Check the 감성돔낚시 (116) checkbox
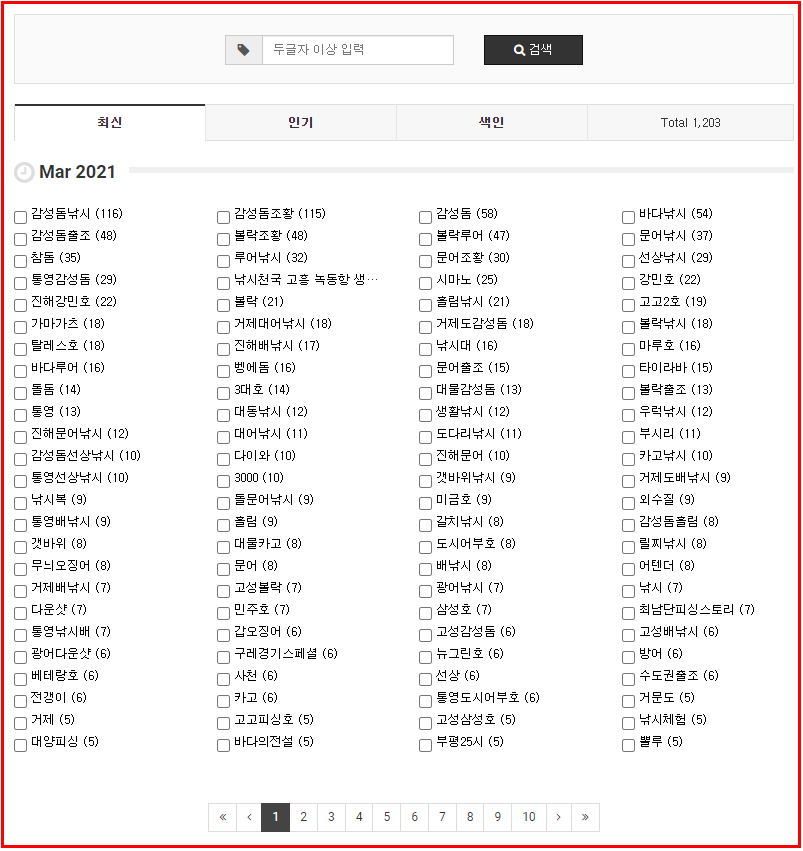This screenshot has height=851, width=803. [x=21, y=217]
